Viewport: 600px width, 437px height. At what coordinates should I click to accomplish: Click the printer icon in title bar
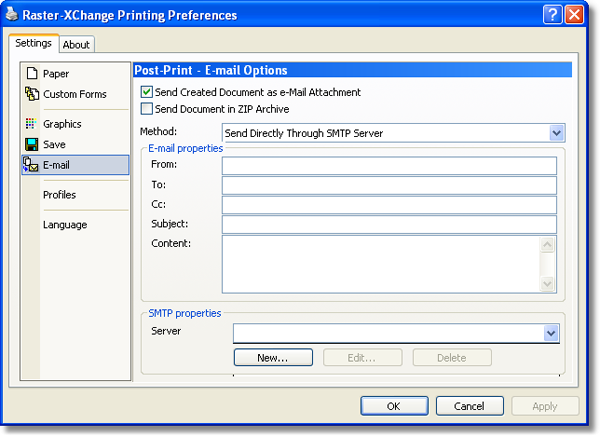(x=12, y=15)
